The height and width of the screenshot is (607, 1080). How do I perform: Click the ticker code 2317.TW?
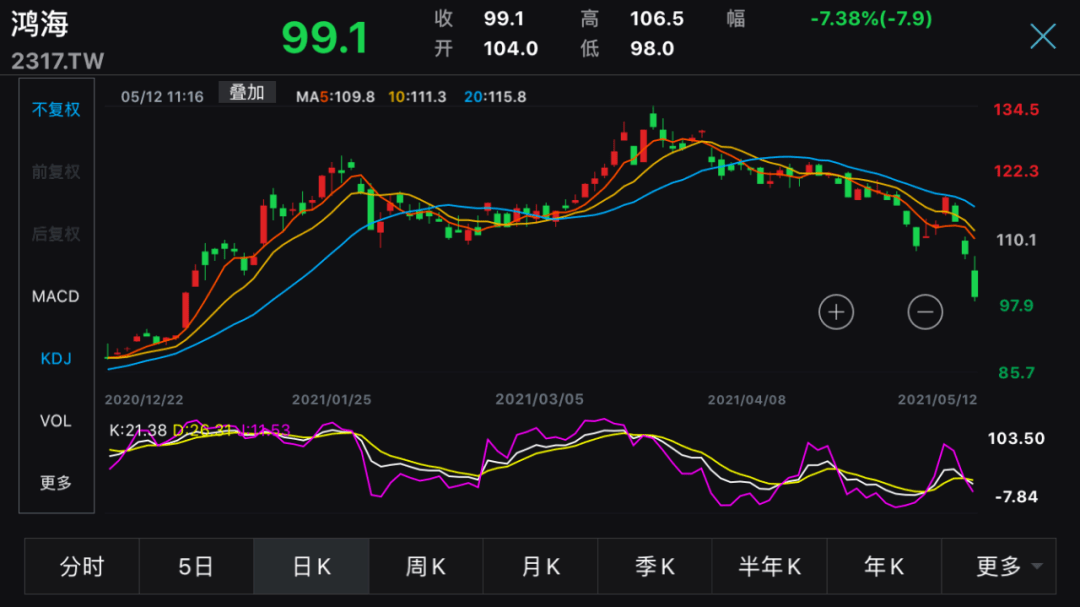pyautogui.click(x=57, y=61)
